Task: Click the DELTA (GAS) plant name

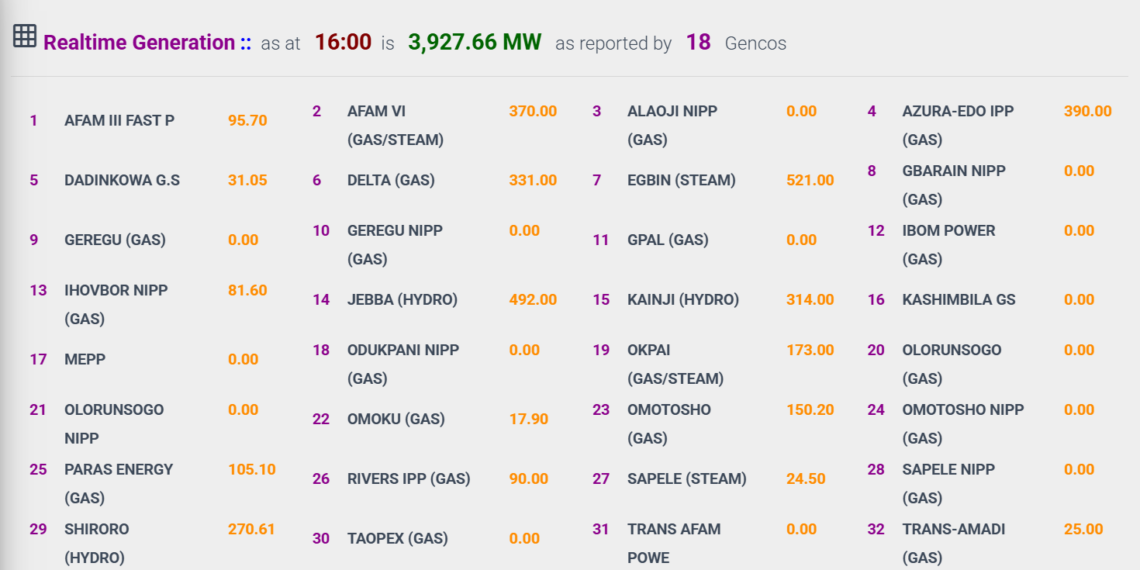Action: coord(391,180)
